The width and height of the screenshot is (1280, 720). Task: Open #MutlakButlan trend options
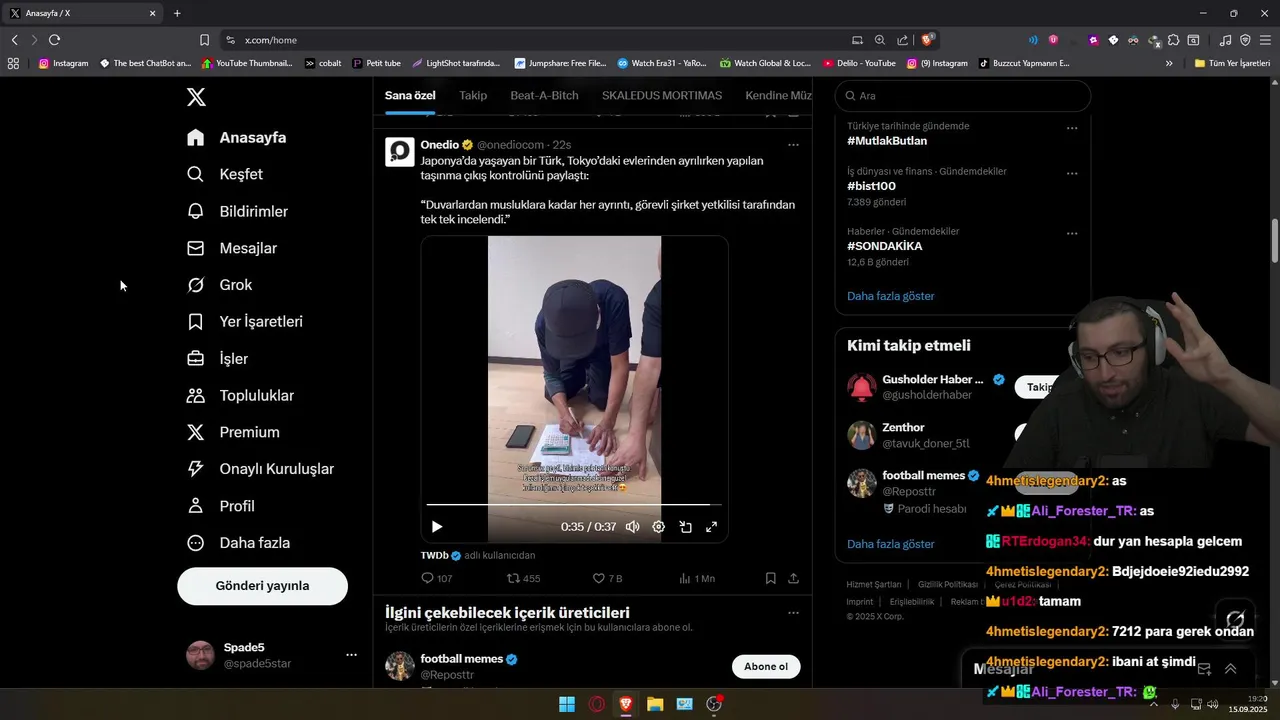coord(1072,128)
